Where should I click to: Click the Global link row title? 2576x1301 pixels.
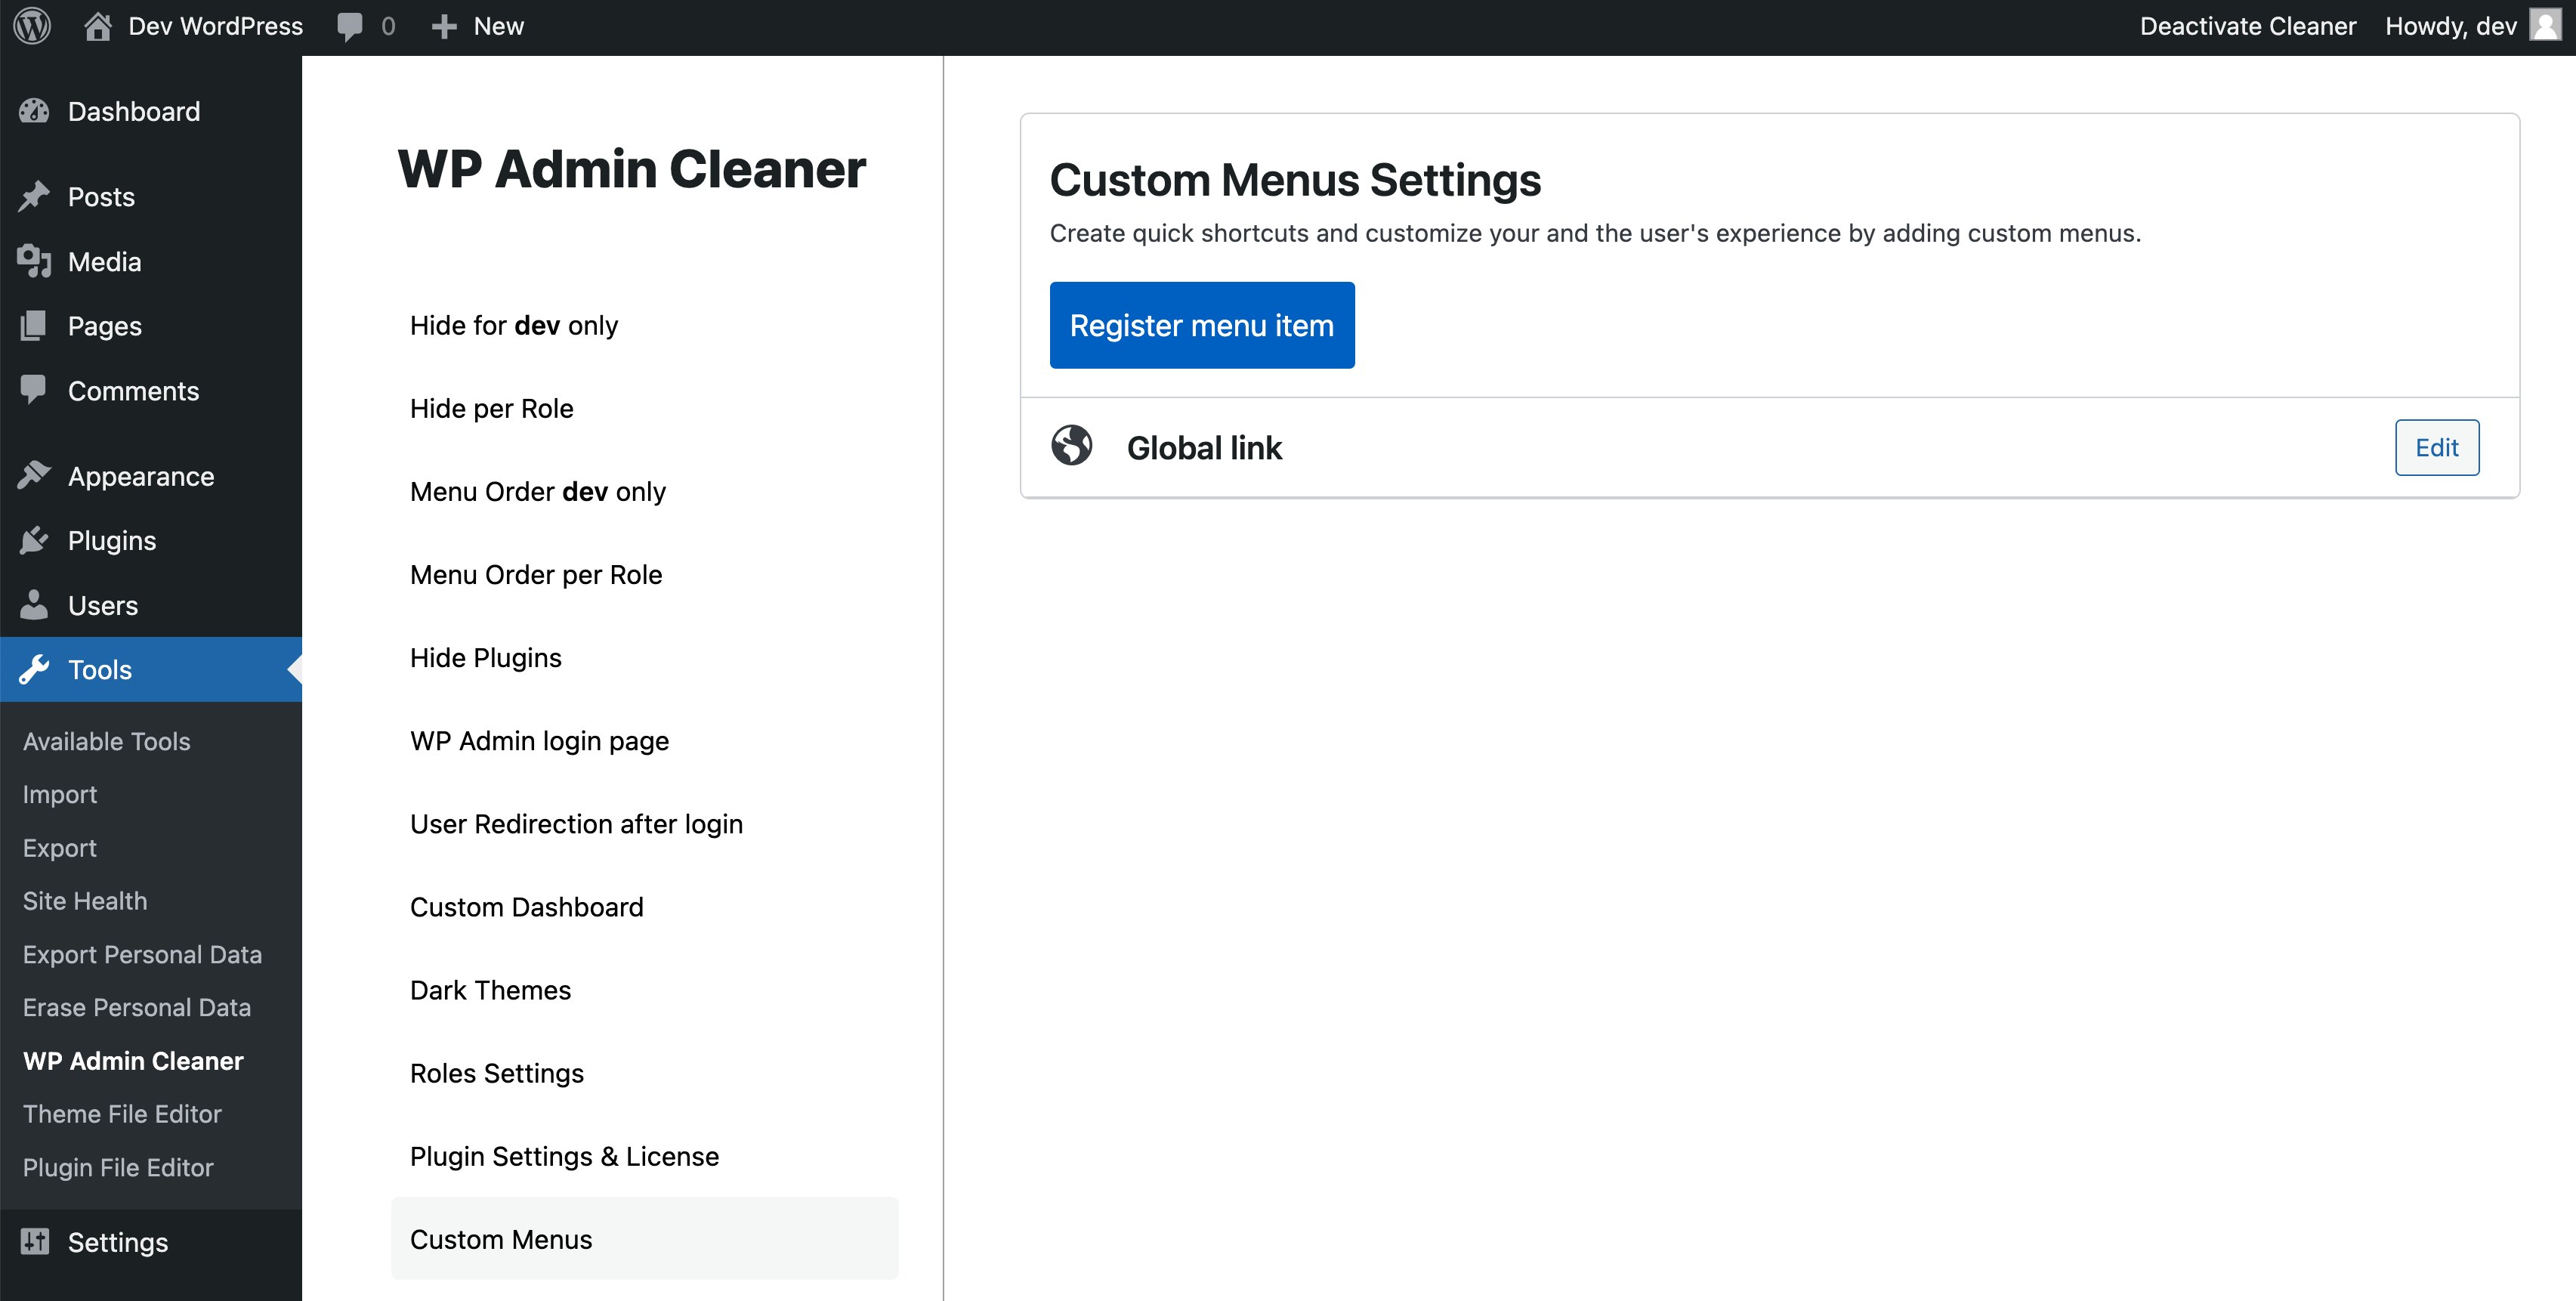[1205, 447]
